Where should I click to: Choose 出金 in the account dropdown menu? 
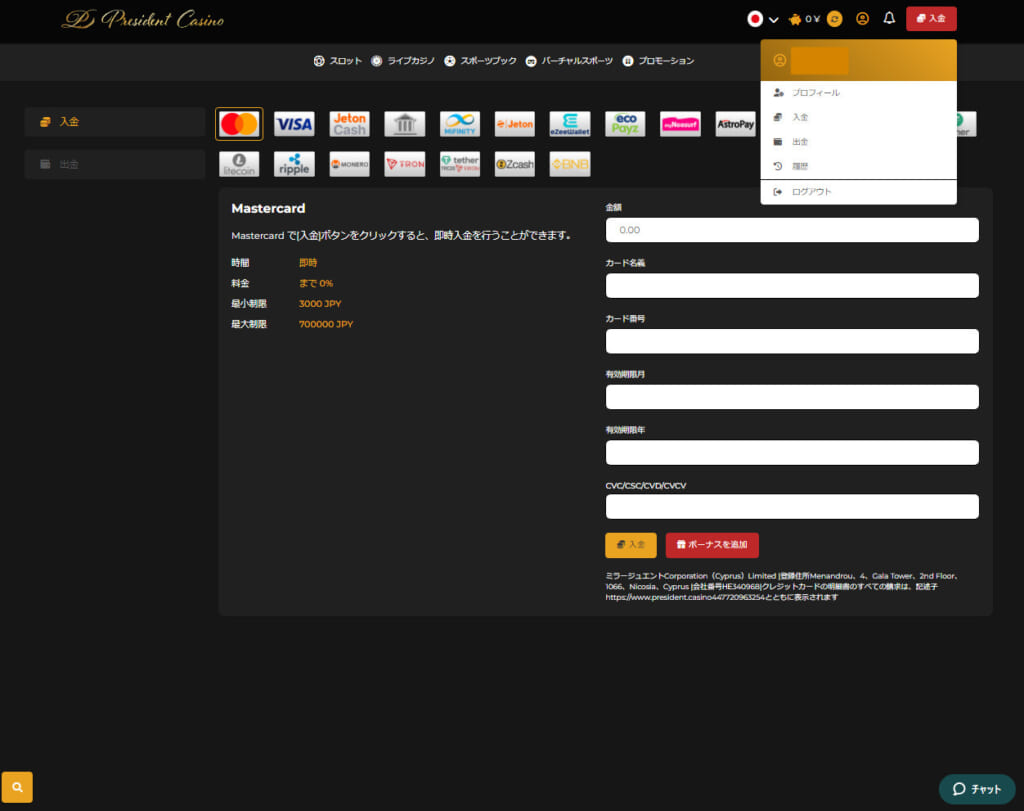click(858, 142)
